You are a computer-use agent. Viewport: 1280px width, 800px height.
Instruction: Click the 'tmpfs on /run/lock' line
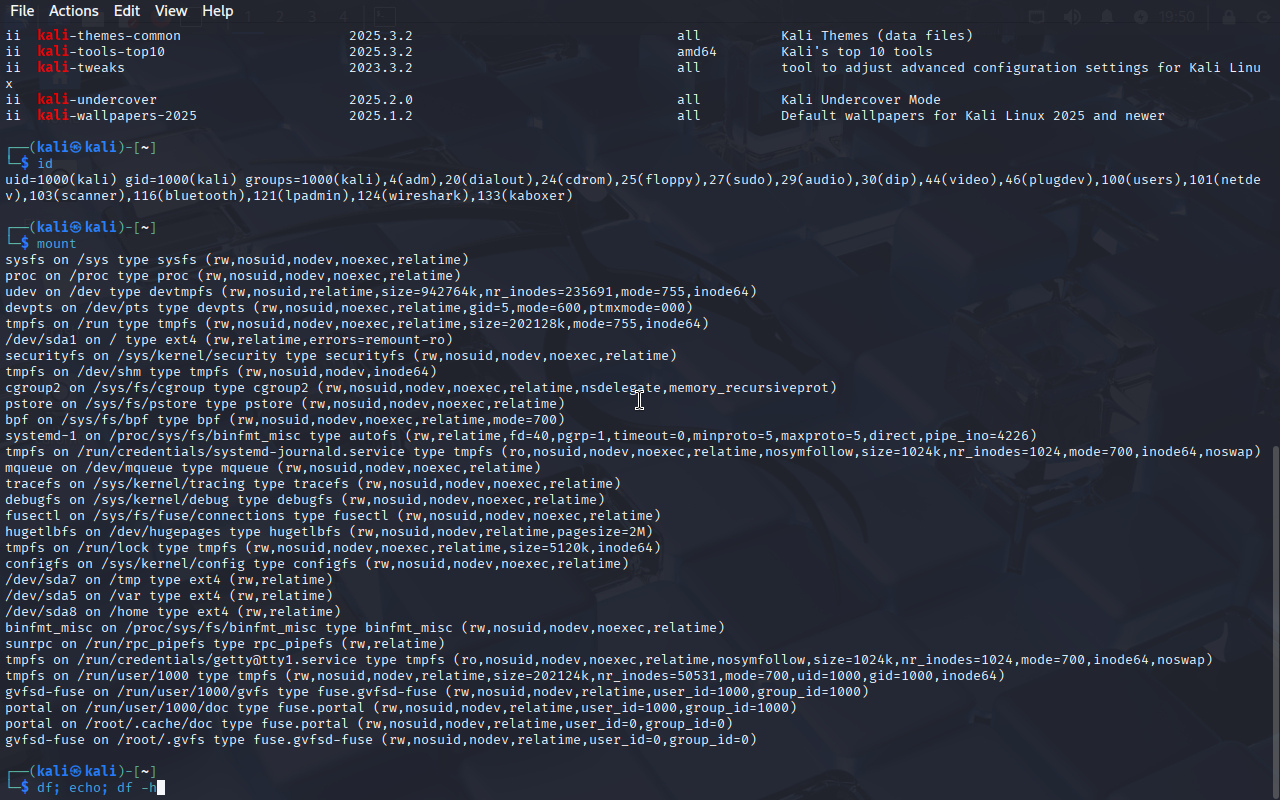pyautogui.click(x=333, y=548)
